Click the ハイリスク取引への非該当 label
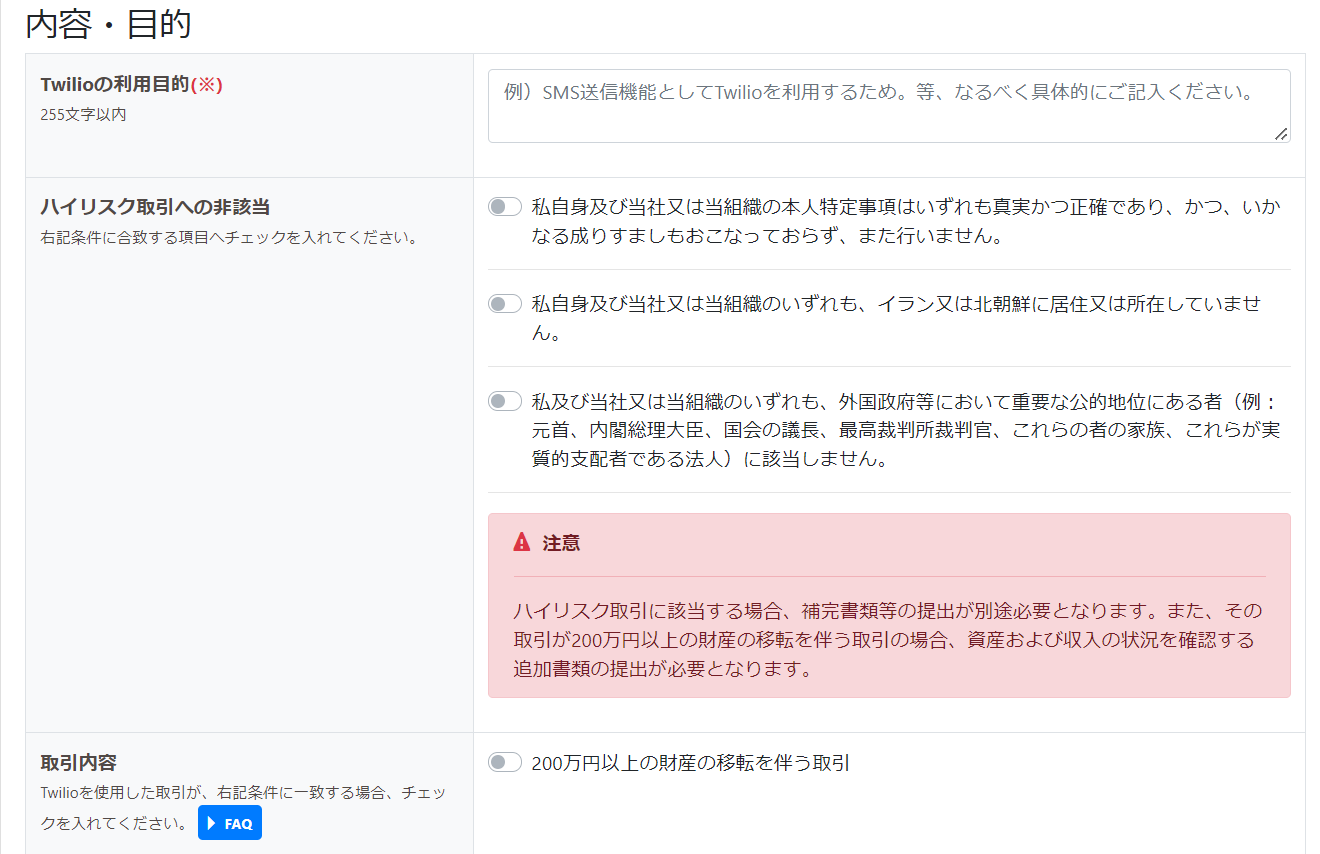This screenshot has width=1320, height=854. 155,207
